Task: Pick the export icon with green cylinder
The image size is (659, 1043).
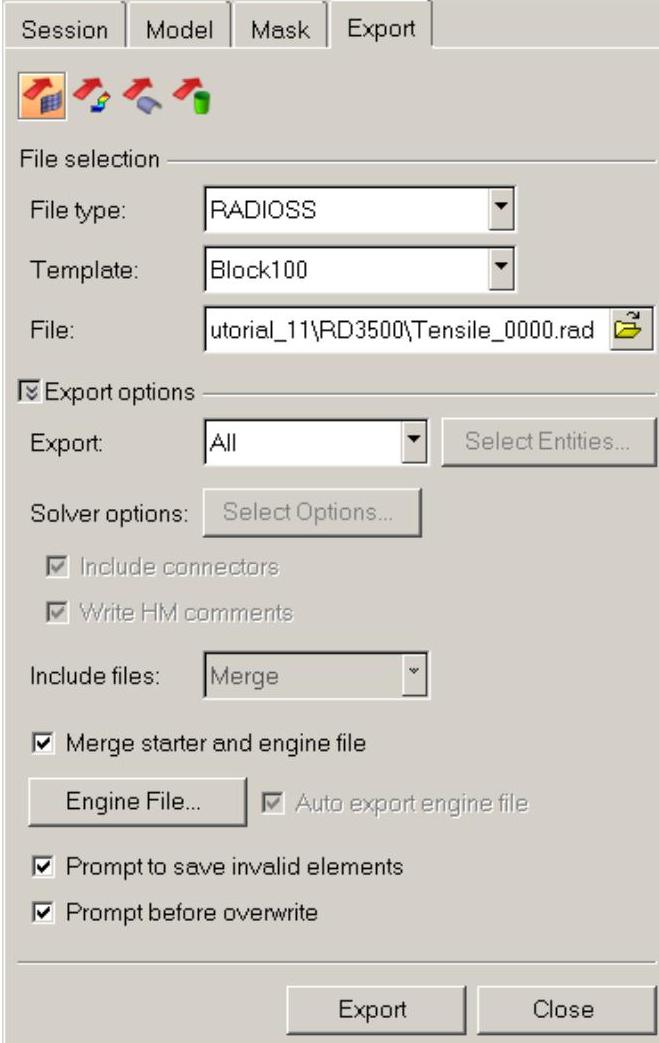Action: pos(192,99)
